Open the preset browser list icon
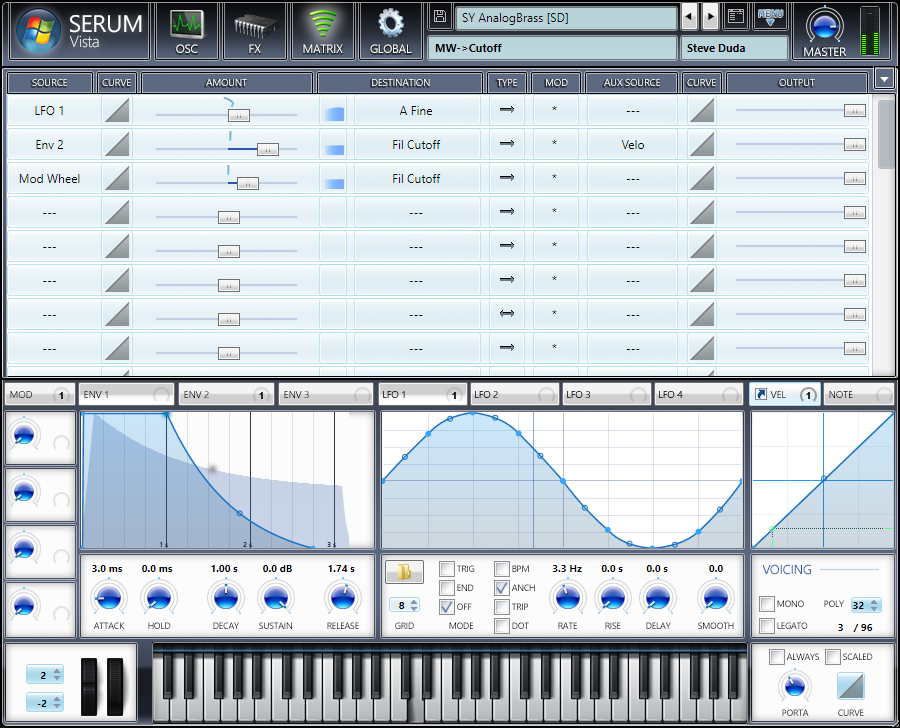Viewport: 900px width, 728px height. click(x=736, y=17)
